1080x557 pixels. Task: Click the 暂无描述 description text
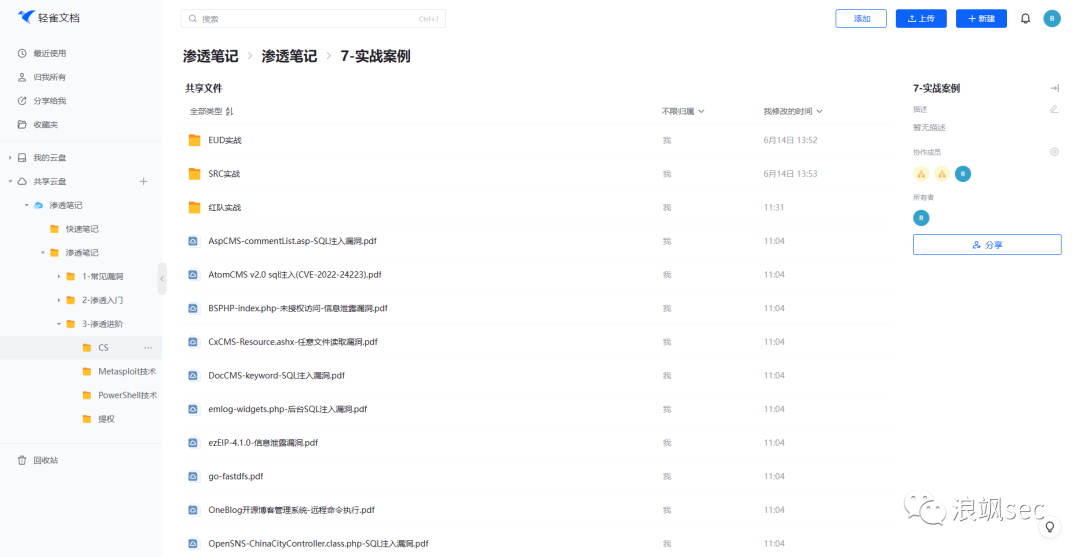tap(929, 127)
